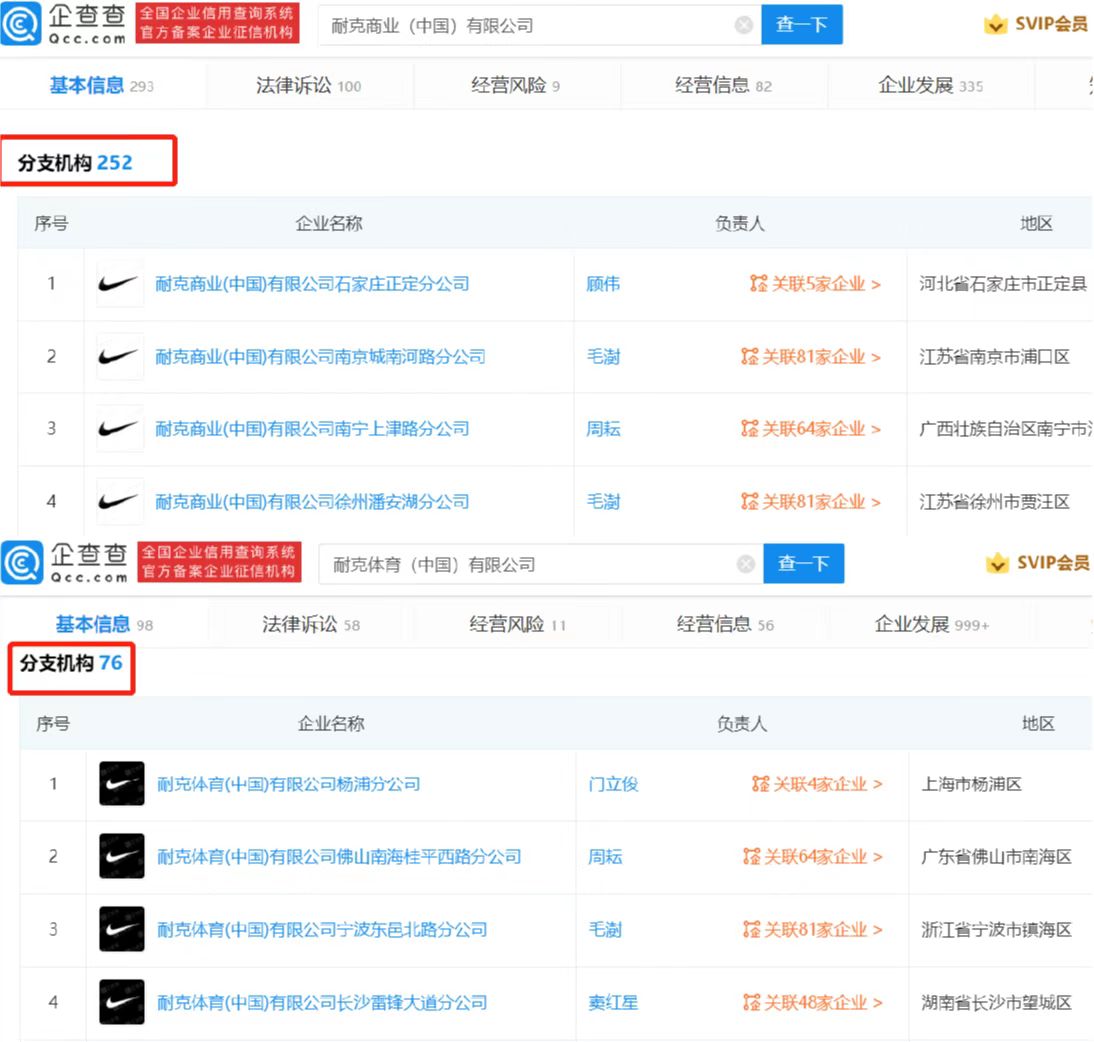1094x1042 pixels.
Task: Open 关联81家企业 in 徐州潘安湖分公司 row
Action: click(820, 502)
